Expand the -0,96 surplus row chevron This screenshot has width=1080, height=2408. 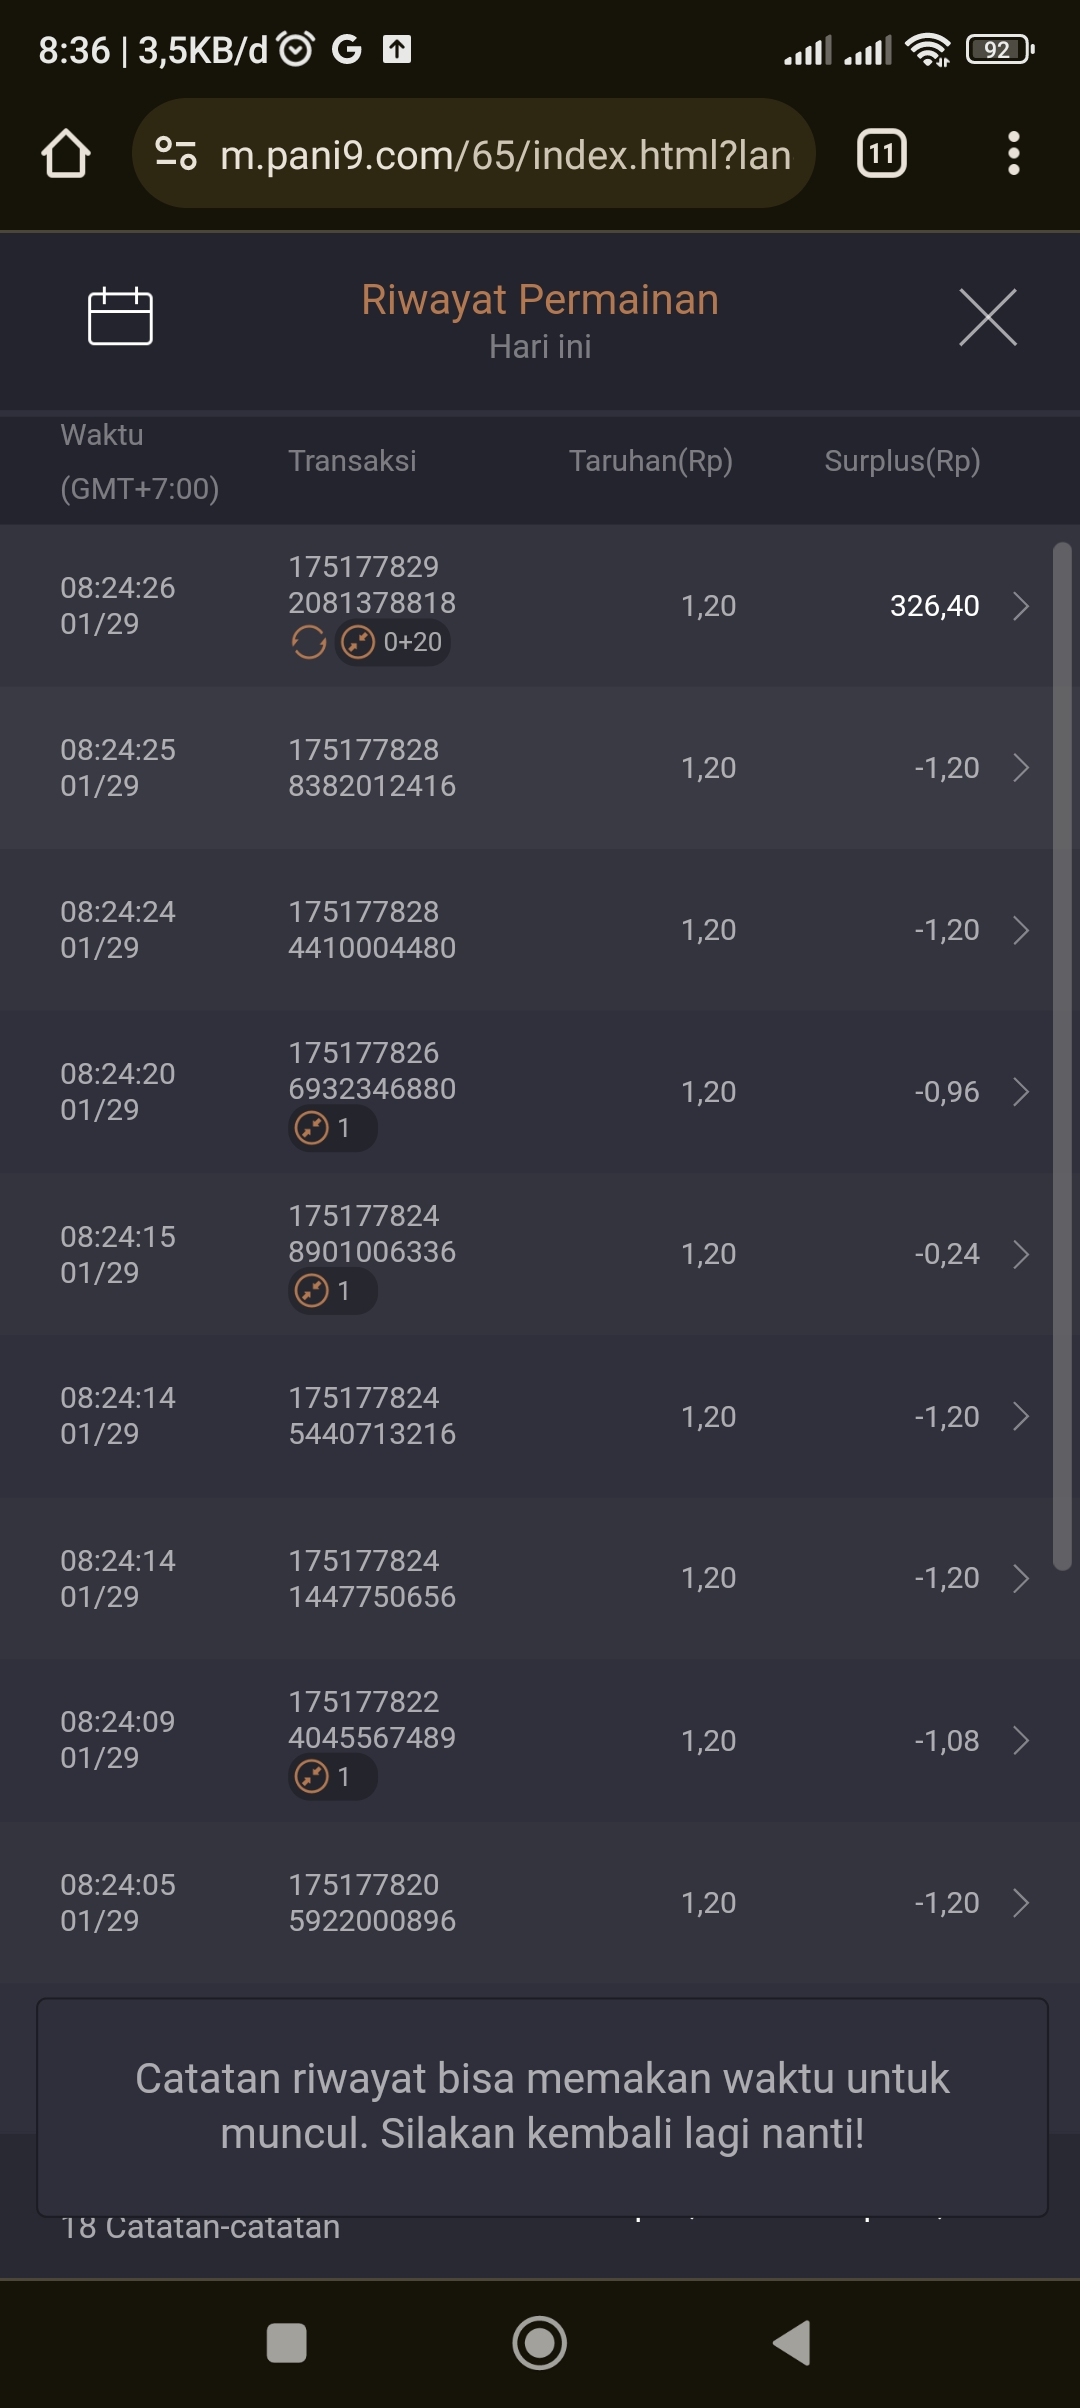click(x=1020, y=1092)
